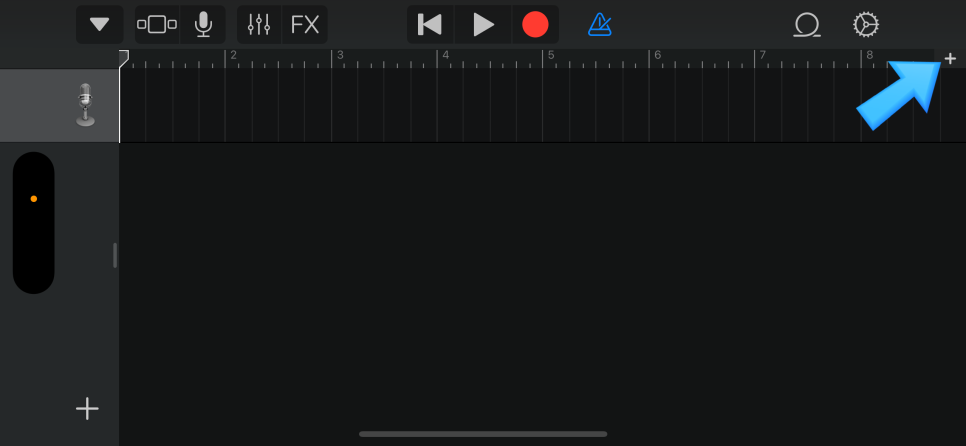Viewport: 966px width, 446px height.
Task: Open the microphone instrument view
Action: 203,25
